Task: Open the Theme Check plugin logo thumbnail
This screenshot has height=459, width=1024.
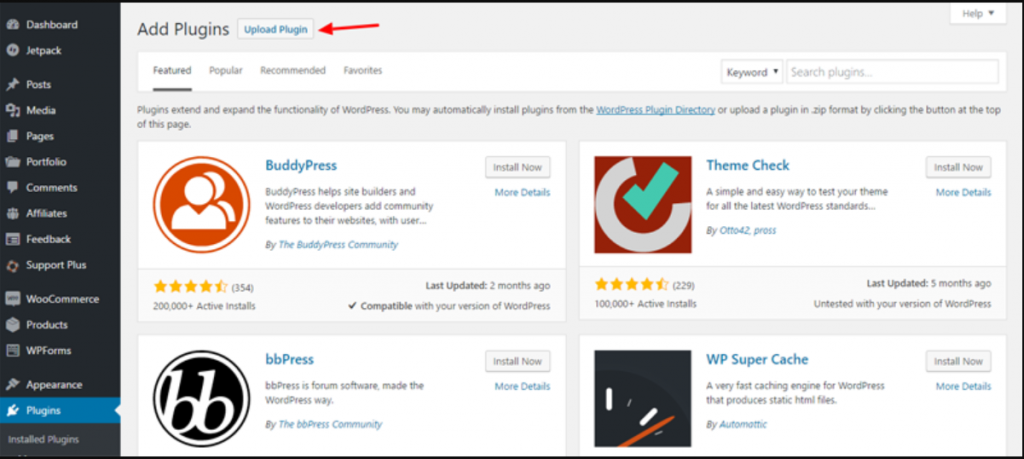Action: point(643,204)
